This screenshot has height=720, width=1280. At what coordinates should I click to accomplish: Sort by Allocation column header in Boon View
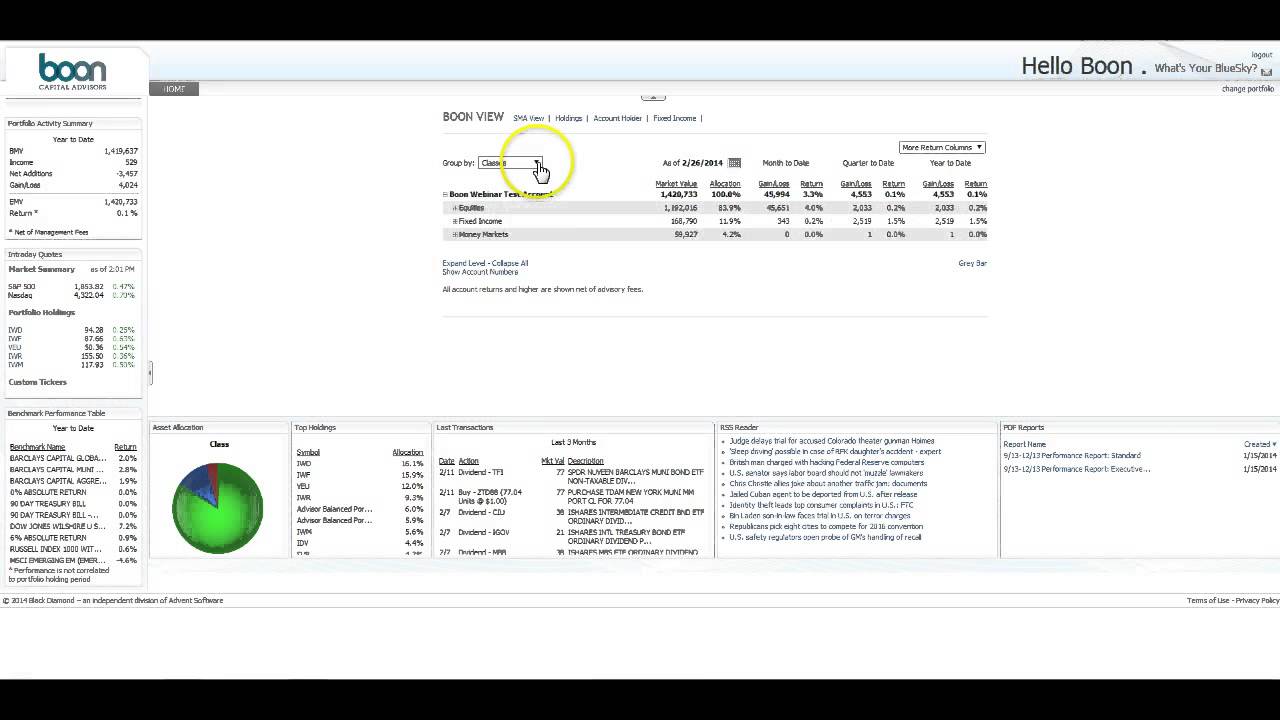click(725, 184)
